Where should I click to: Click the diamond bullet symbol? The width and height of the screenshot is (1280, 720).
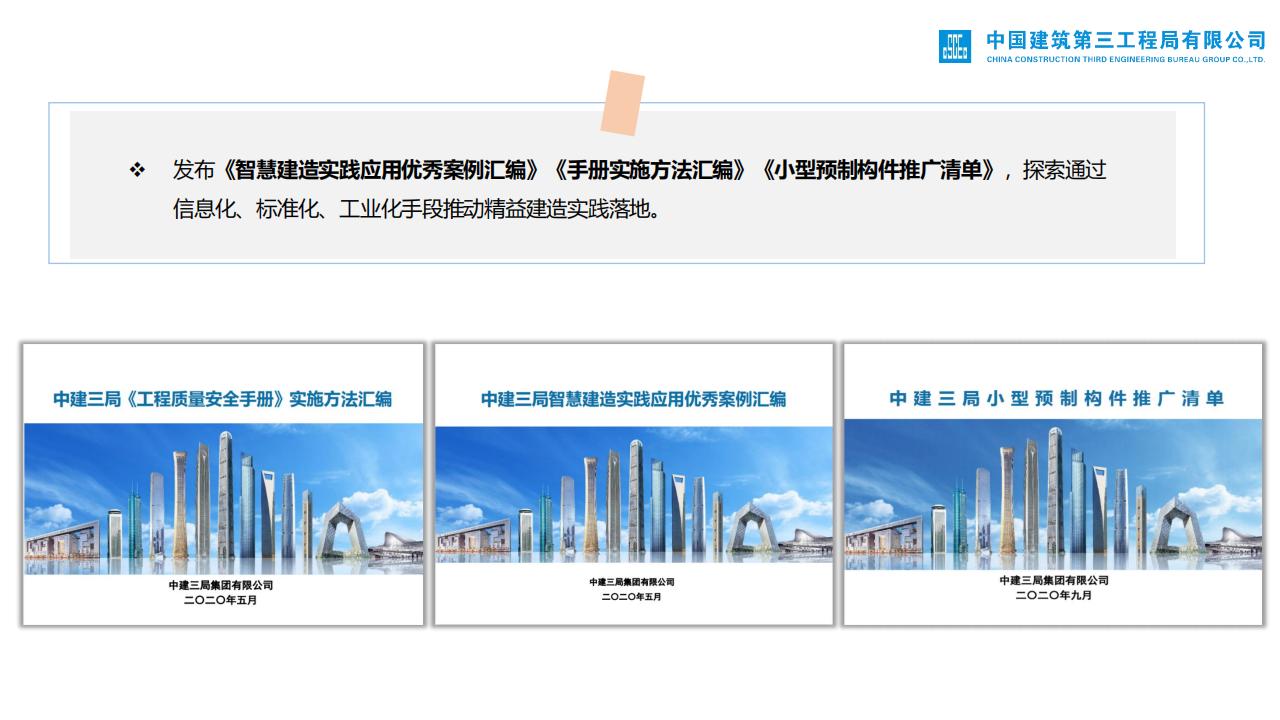(138, 170)
